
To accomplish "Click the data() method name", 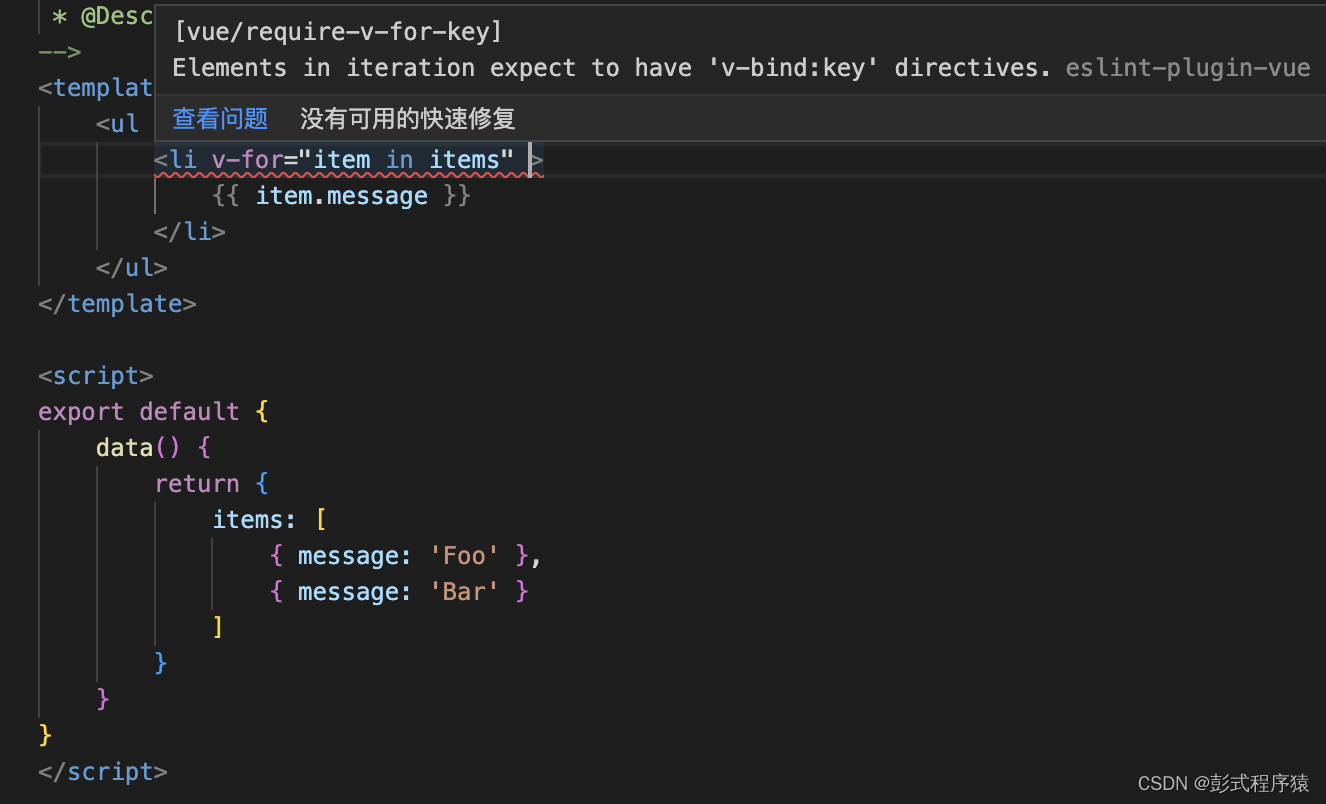I will pyautogui.click(x=124, y=448).
